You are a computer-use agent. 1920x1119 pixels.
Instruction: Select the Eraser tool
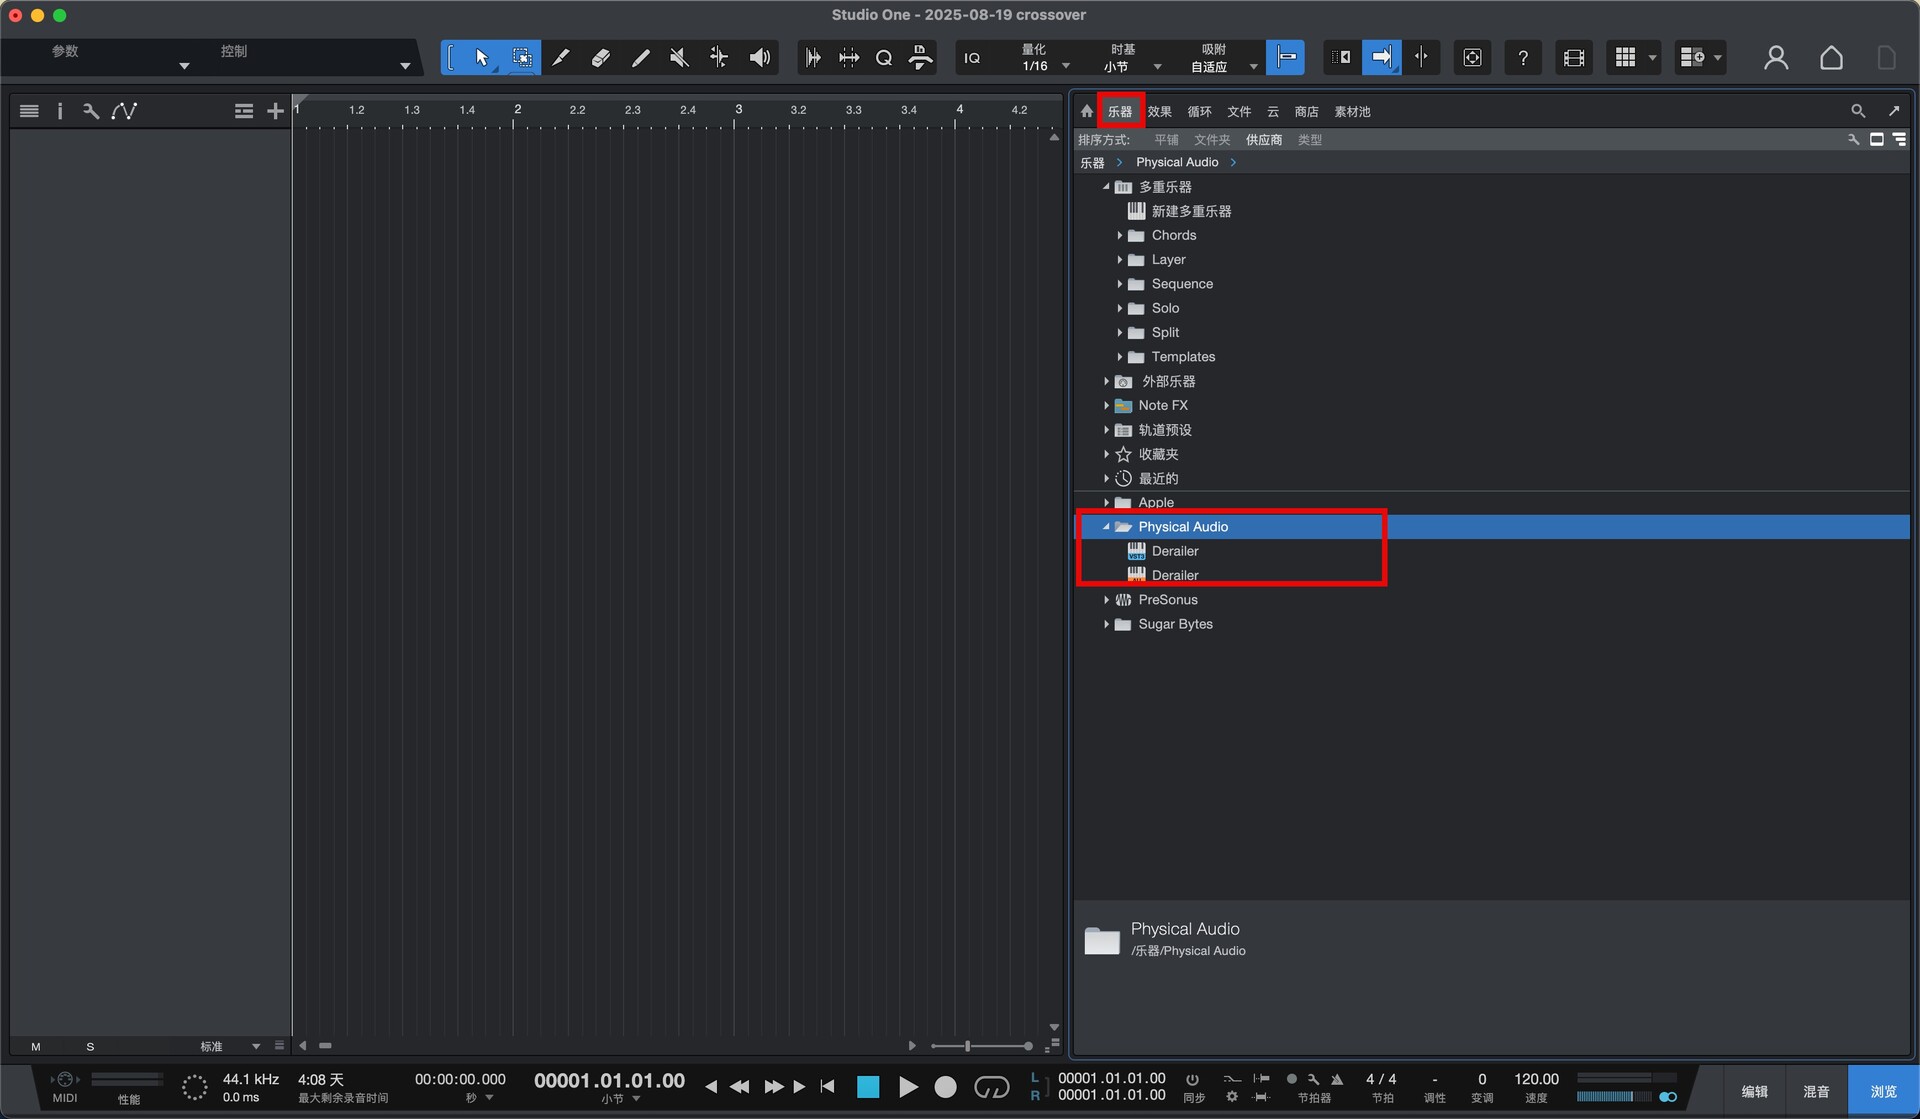pyautogui.click(x=600, y=58)
